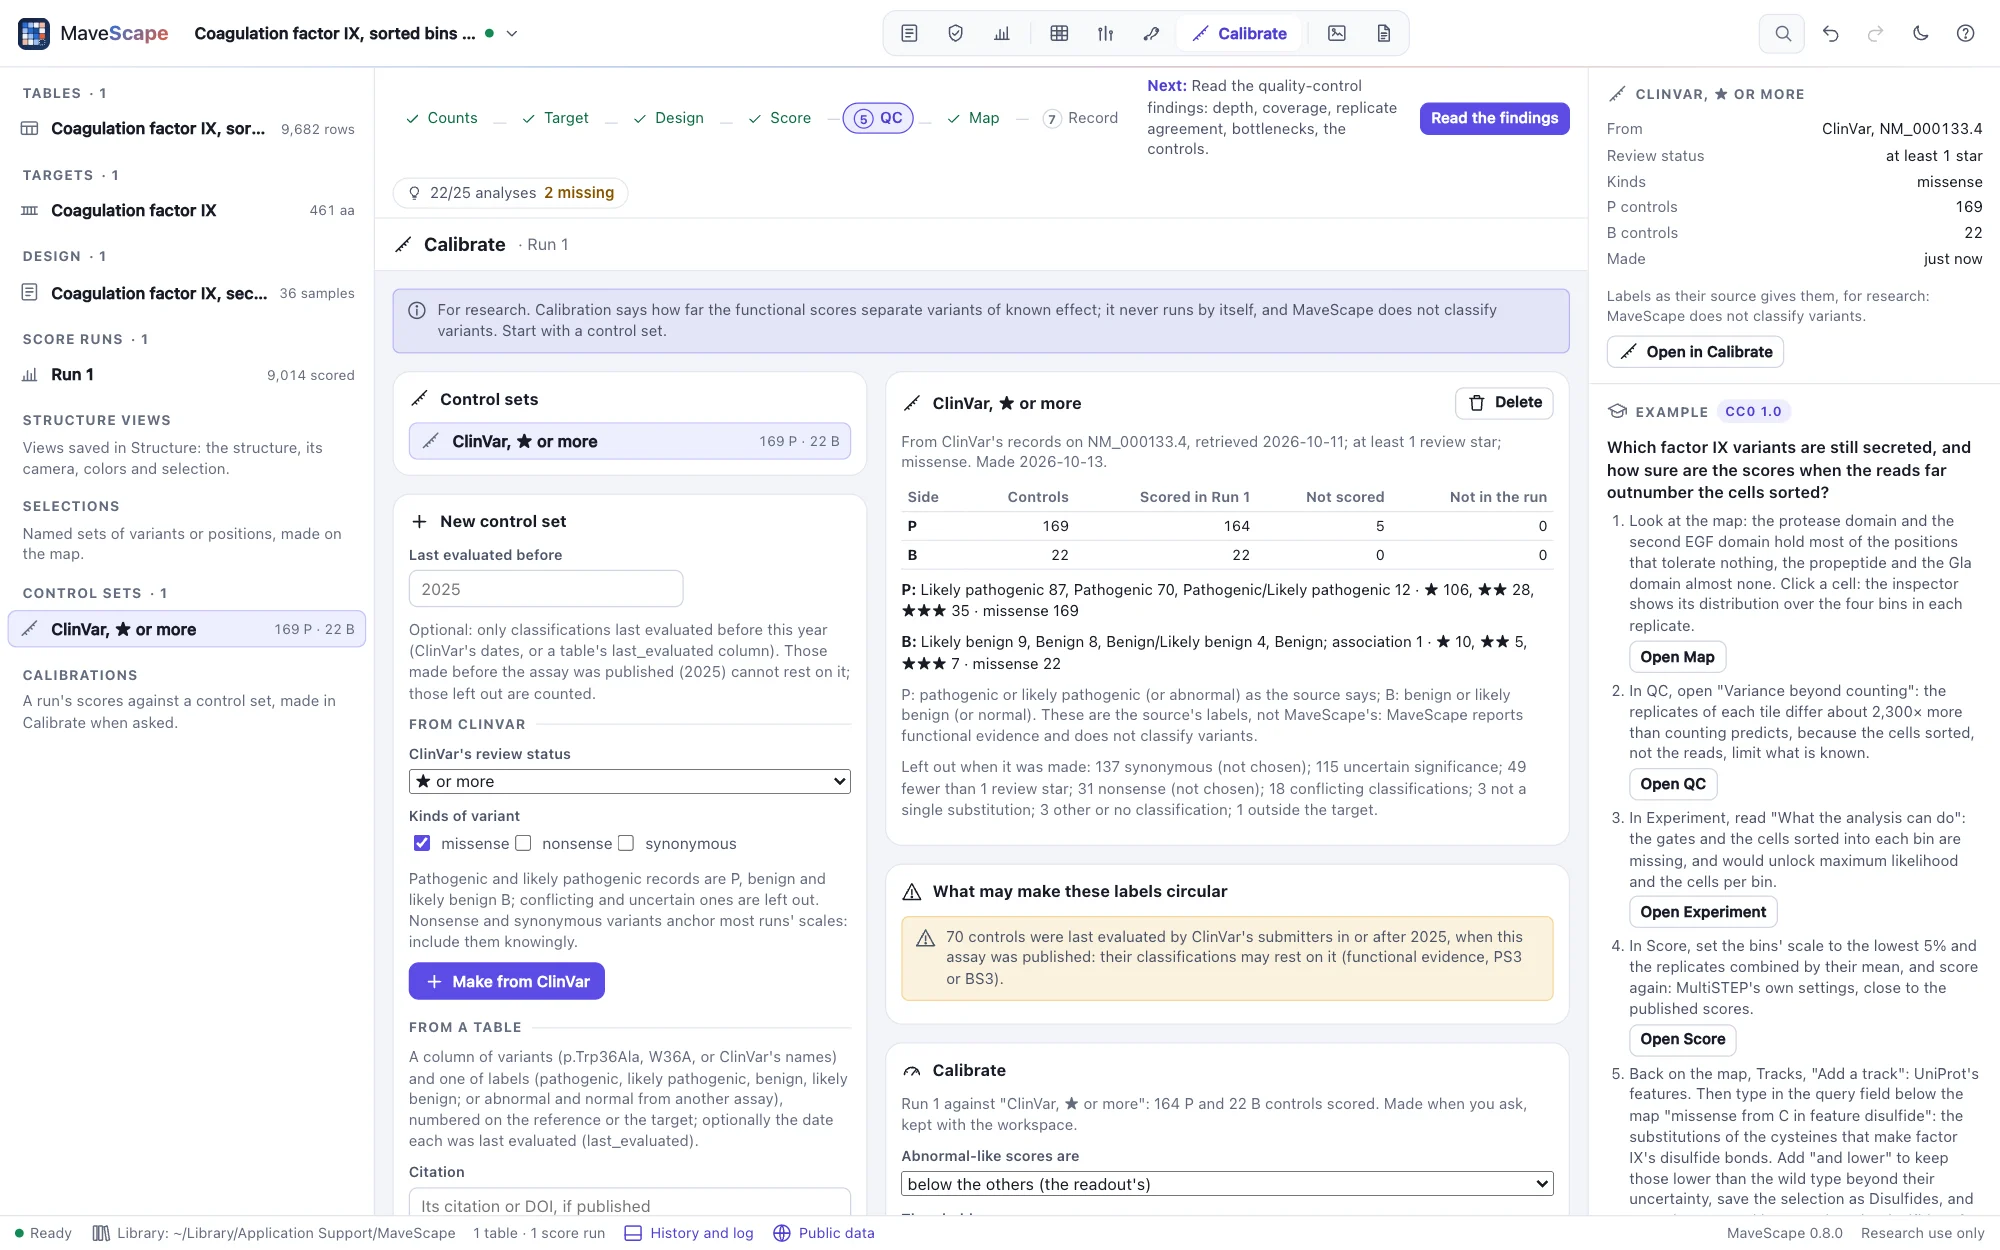Expand the workspace title chevron
This screenshot has height=1250, width=2000.
tap(512, 33)
